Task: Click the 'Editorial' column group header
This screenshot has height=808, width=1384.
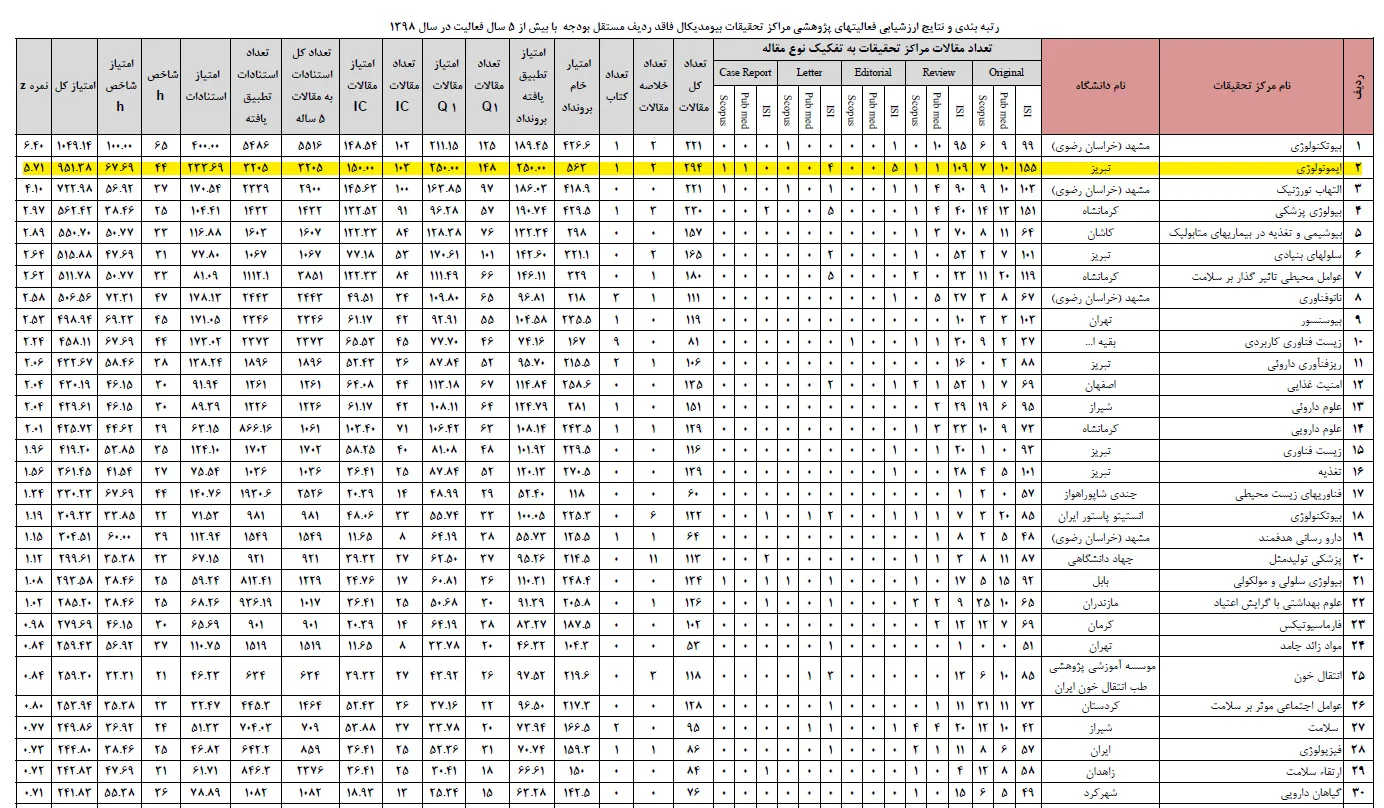Action: coord(873,72)
